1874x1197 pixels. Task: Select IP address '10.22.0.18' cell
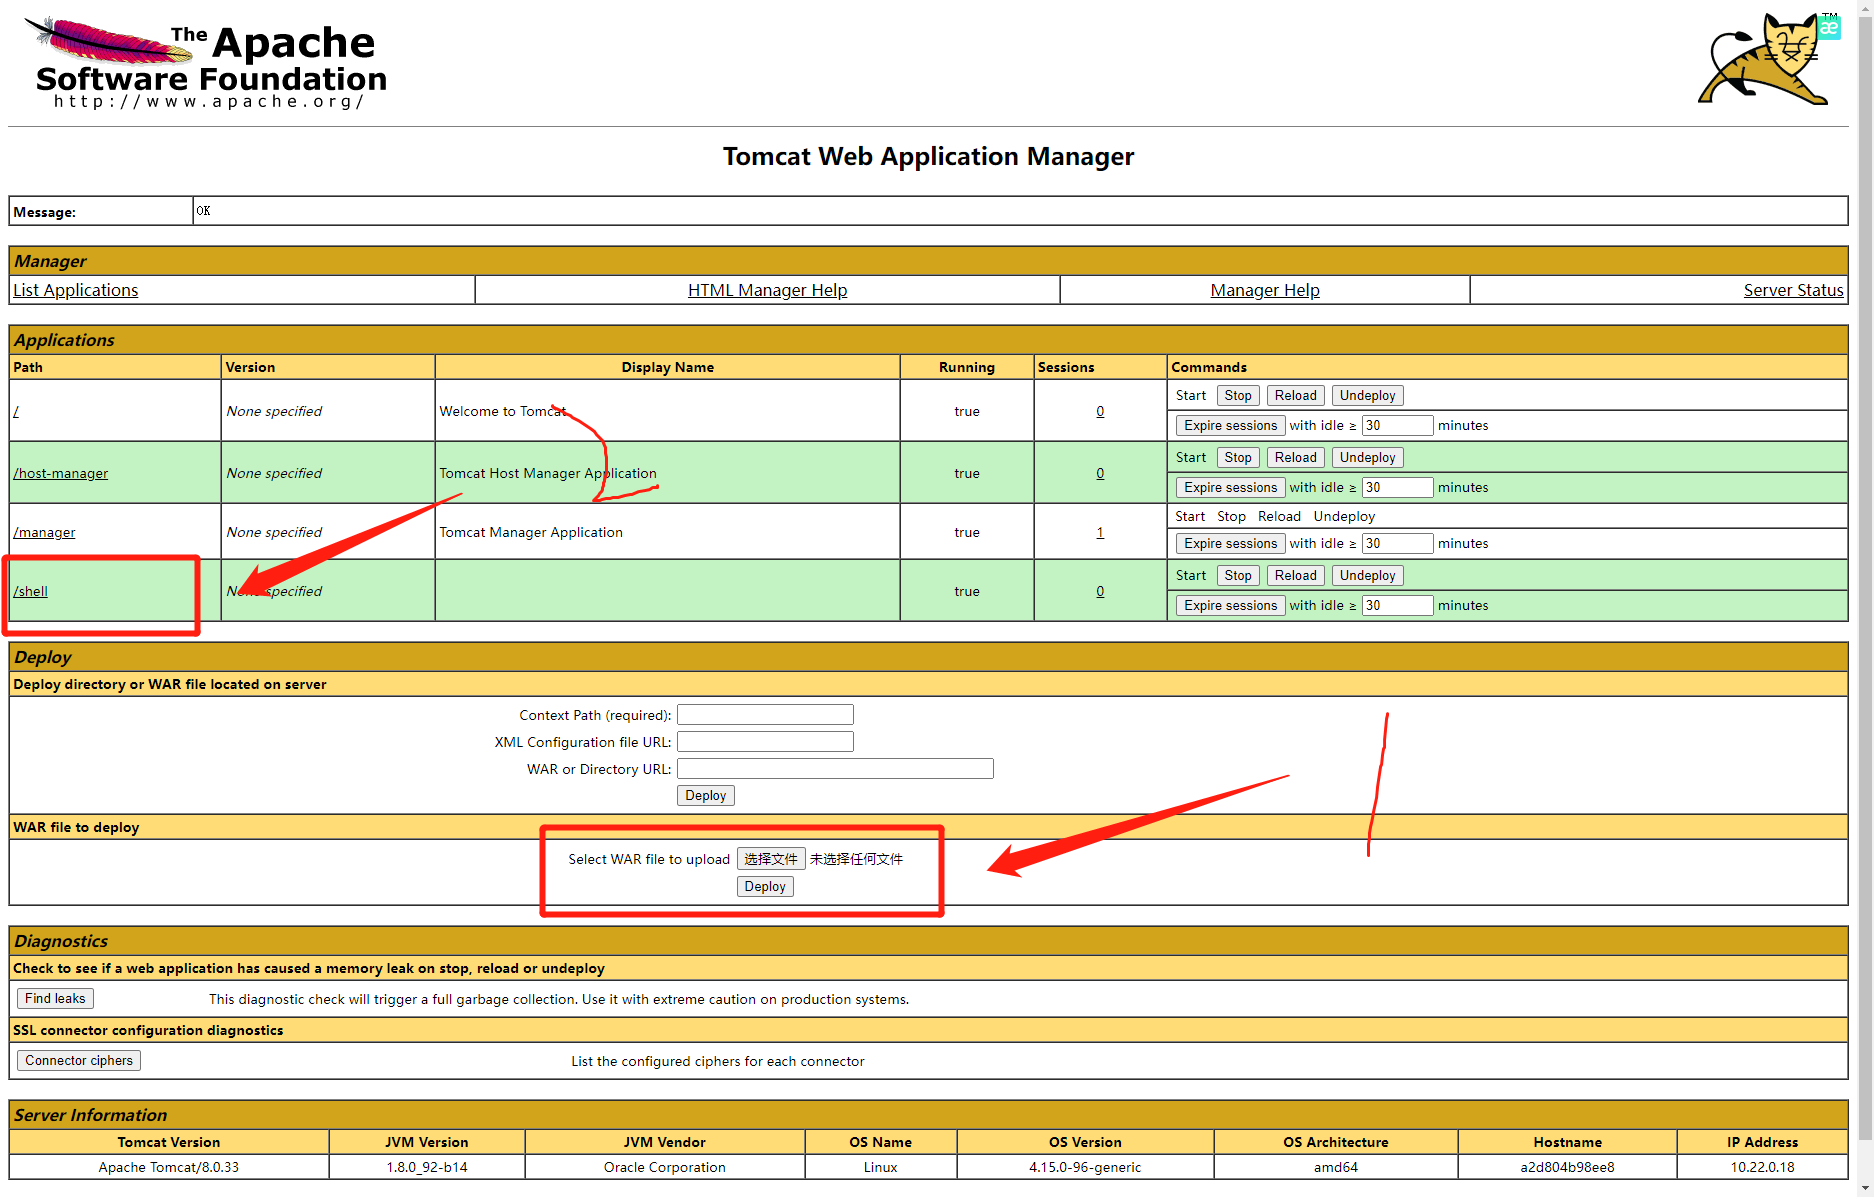1762,1167
